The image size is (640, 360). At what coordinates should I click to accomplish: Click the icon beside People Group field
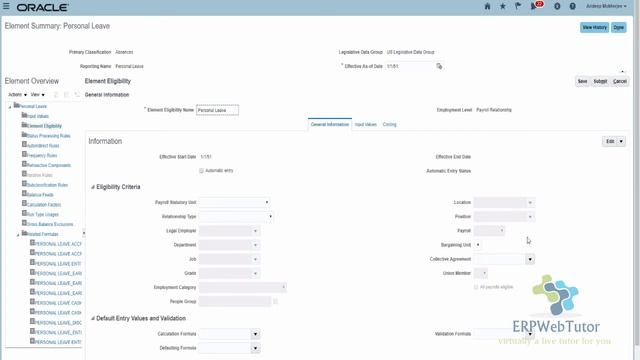coord(276,302)
